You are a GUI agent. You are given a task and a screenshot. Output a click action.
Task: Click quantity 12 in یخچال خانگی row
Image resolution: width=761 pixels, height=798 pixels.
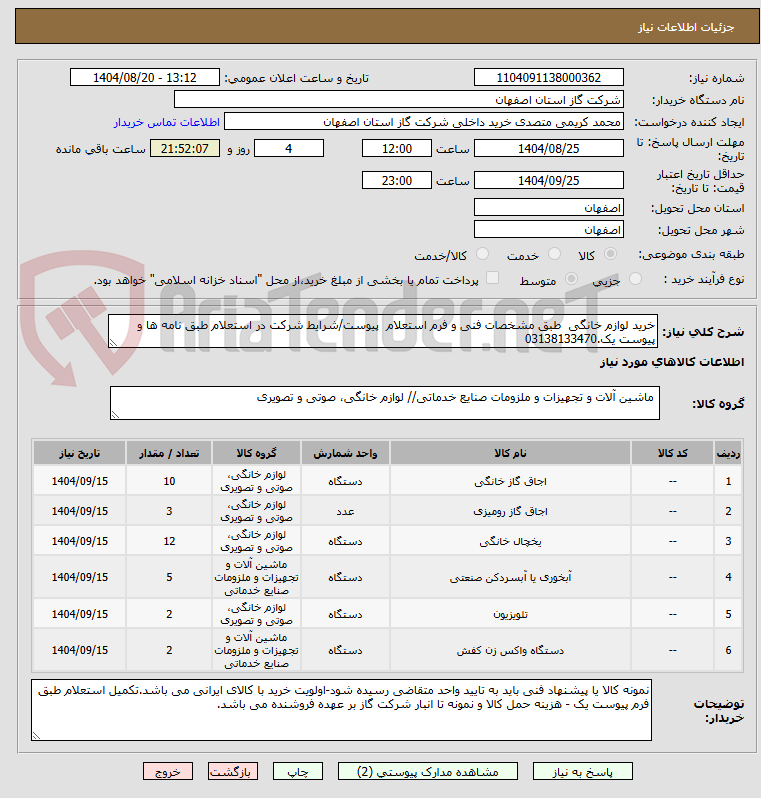point(169,541)
